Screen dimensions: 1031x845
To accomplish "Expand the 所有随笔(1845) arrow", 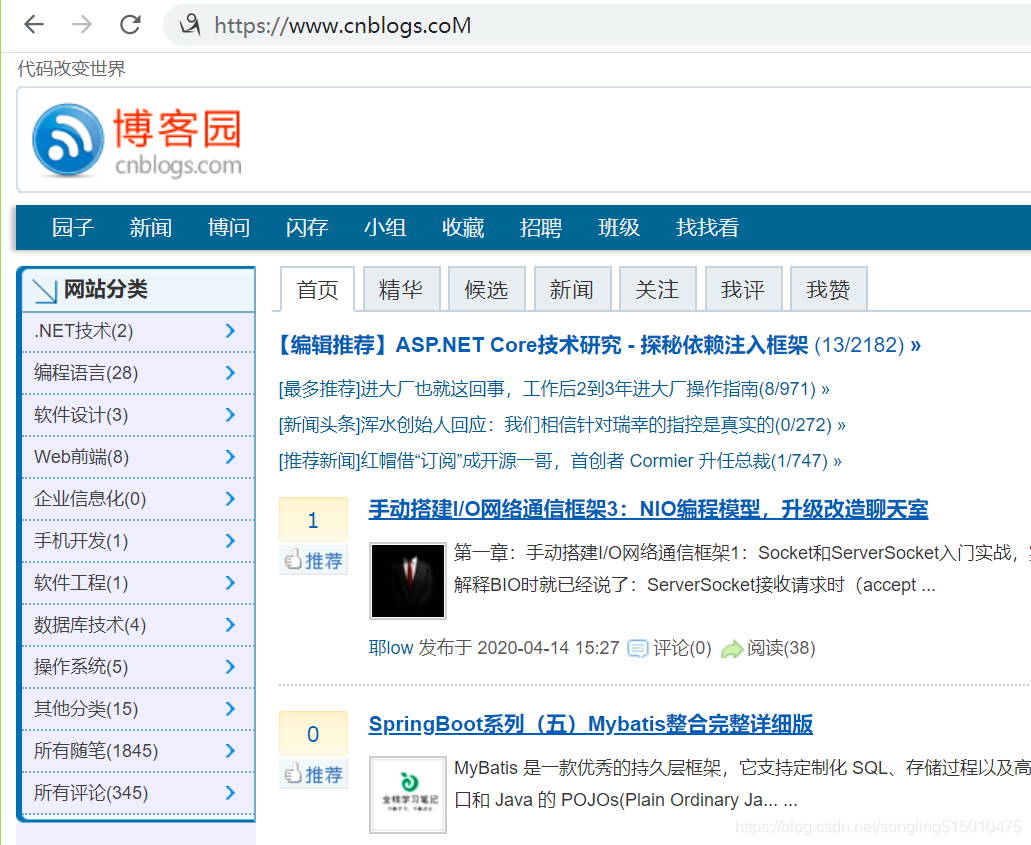I will 230,751.
